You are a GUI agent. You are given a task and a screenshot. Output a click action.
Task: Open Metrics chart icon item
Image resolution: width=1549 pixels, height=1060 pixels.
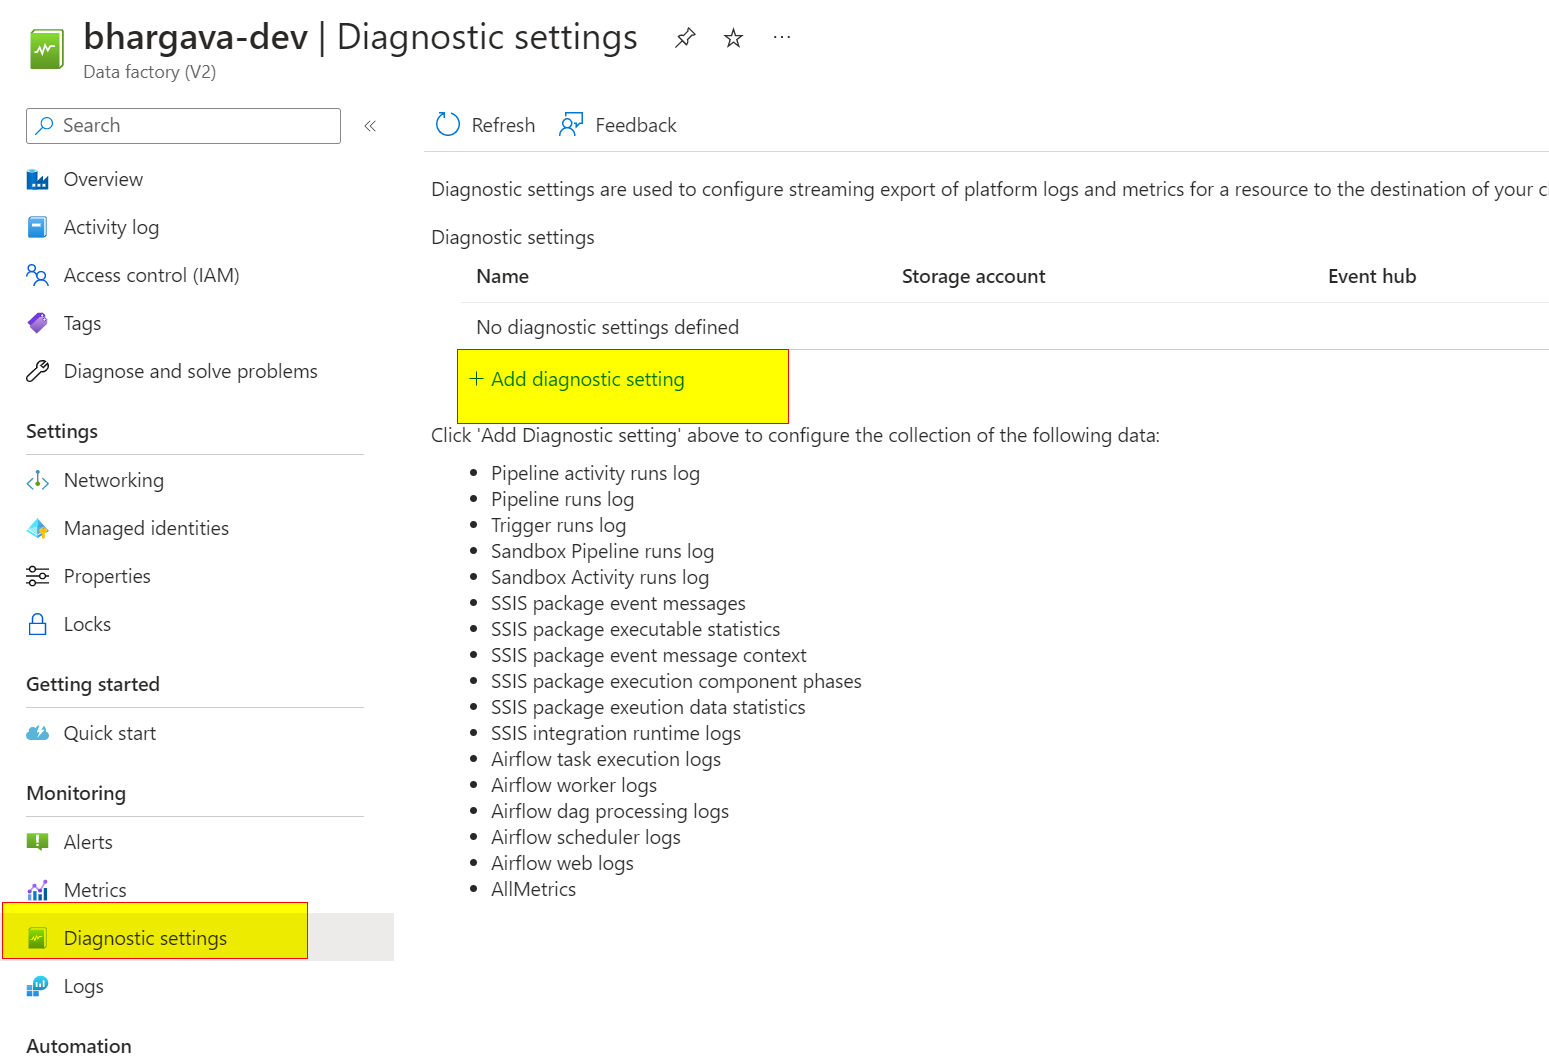38,891
